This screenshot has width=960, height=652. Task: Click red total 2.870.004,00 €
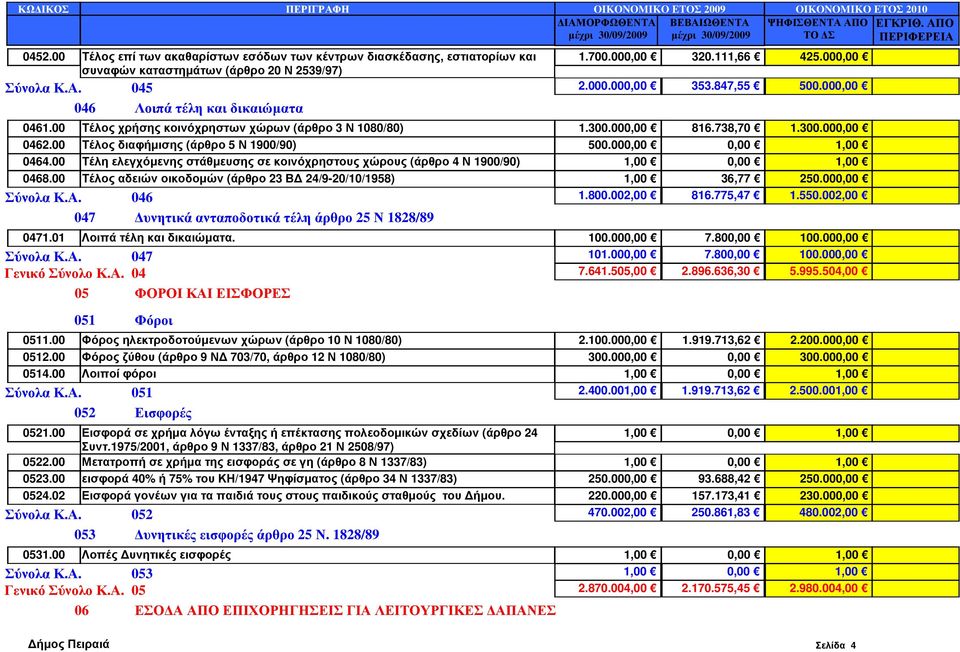pos(607,588)
